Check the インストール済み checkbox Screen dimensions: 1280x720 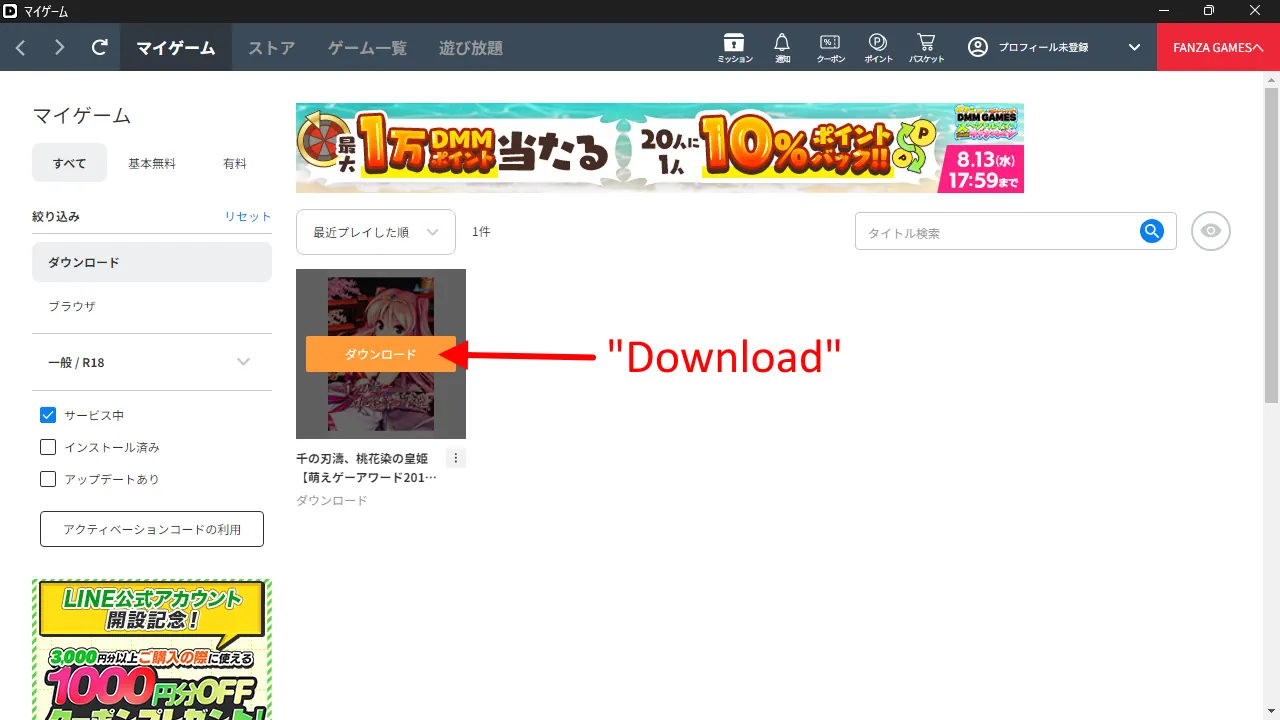point(48,447)
